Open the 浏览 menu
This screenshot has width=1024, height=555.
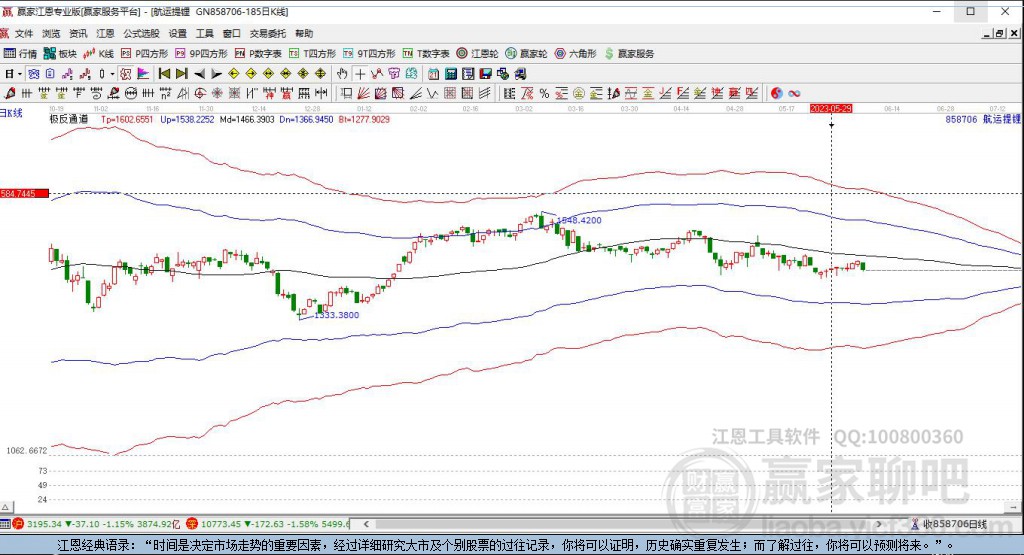coord(51,33)
